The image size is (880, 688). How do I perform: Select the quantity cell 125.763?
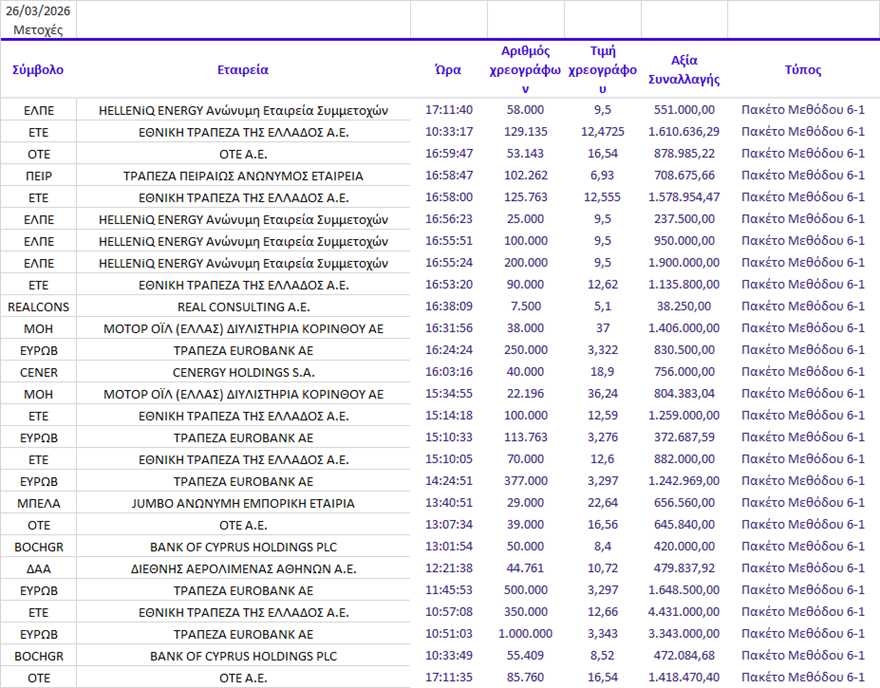coord(525,198)
